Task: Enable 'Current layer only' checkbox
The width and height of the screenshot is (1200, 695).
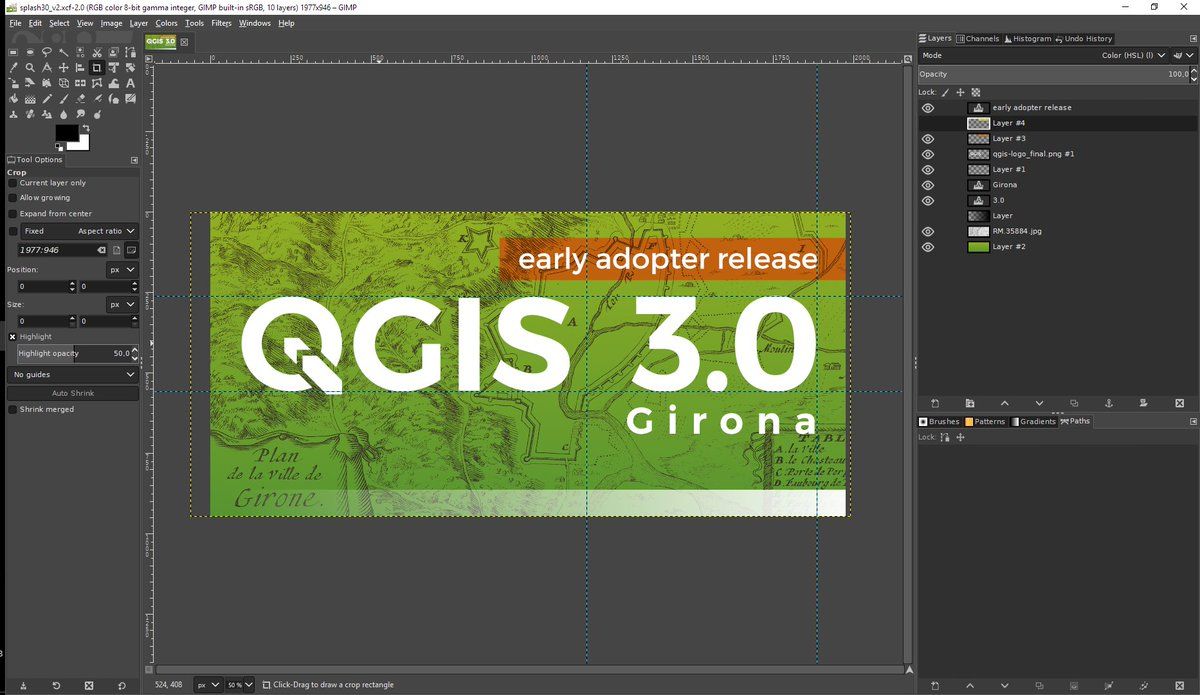Action: click(12, 183)
